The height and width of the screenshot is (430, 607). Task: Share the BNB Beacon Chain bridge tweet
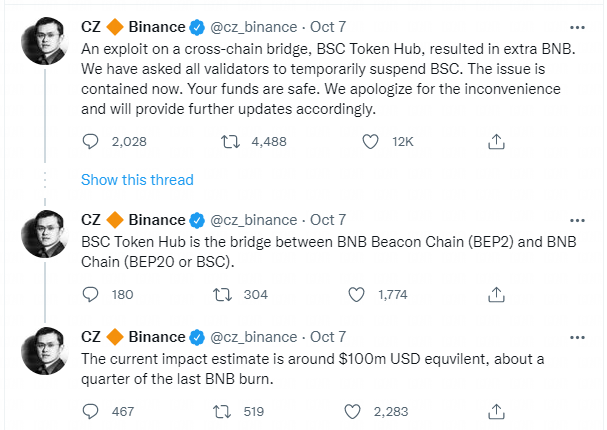click(495, 294)
